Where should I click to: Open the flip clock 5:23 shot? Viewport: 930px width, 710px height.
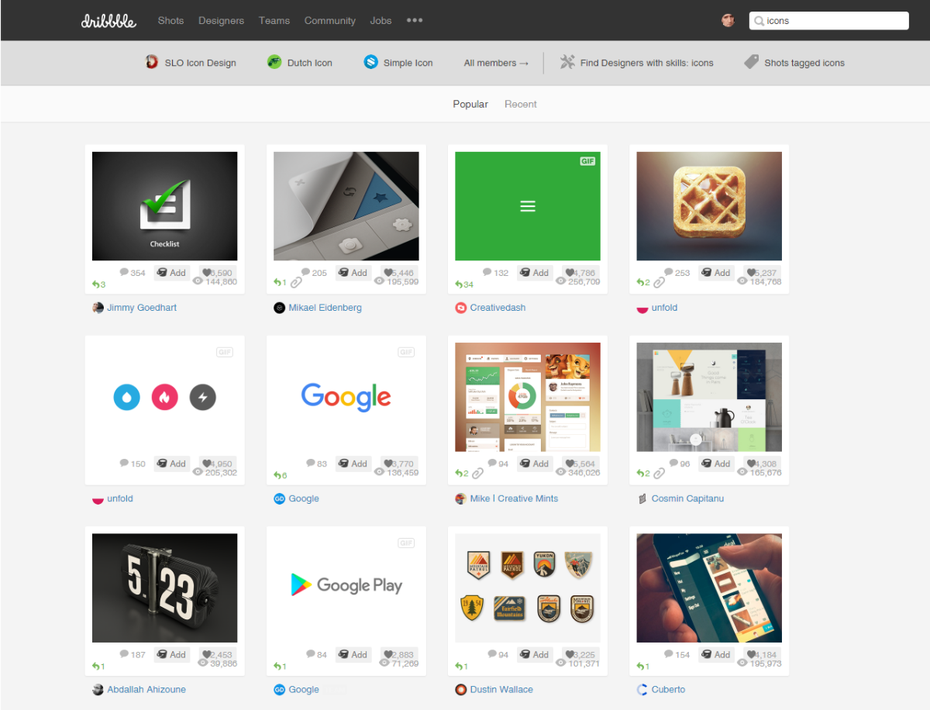pos(164,588)
